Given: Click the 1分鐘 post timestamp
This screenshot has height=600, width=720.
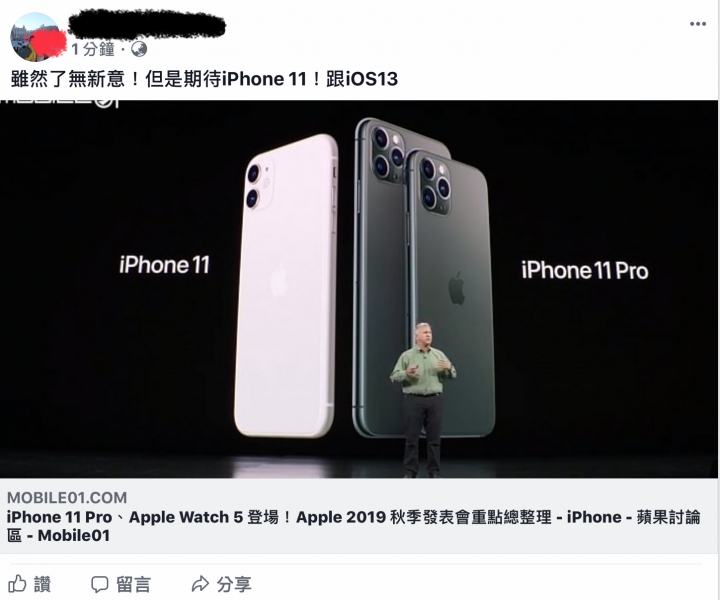Looking at the screenshot, I should click(93, 49).
